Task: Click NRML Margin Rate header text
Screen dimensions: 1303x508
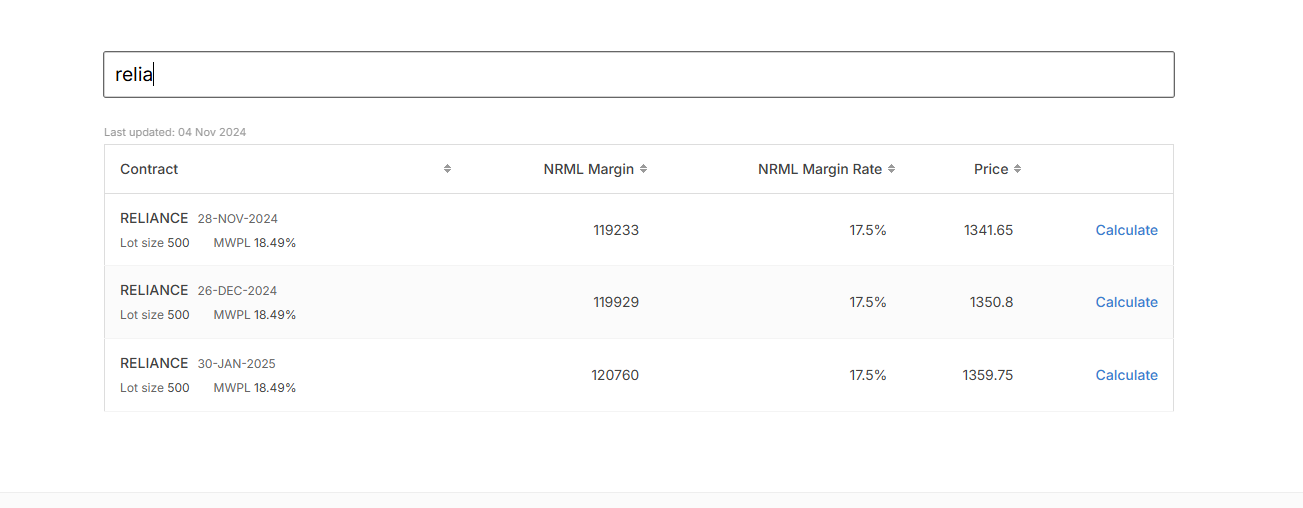Action: (x=820, y=169)
